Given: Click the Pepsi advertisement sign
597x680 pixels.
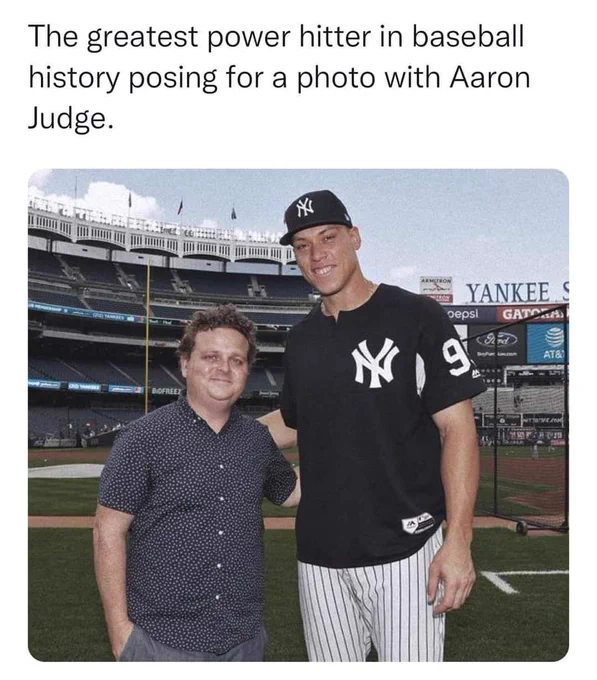Looking at the screenshot, I should click(x=463, y=314).
